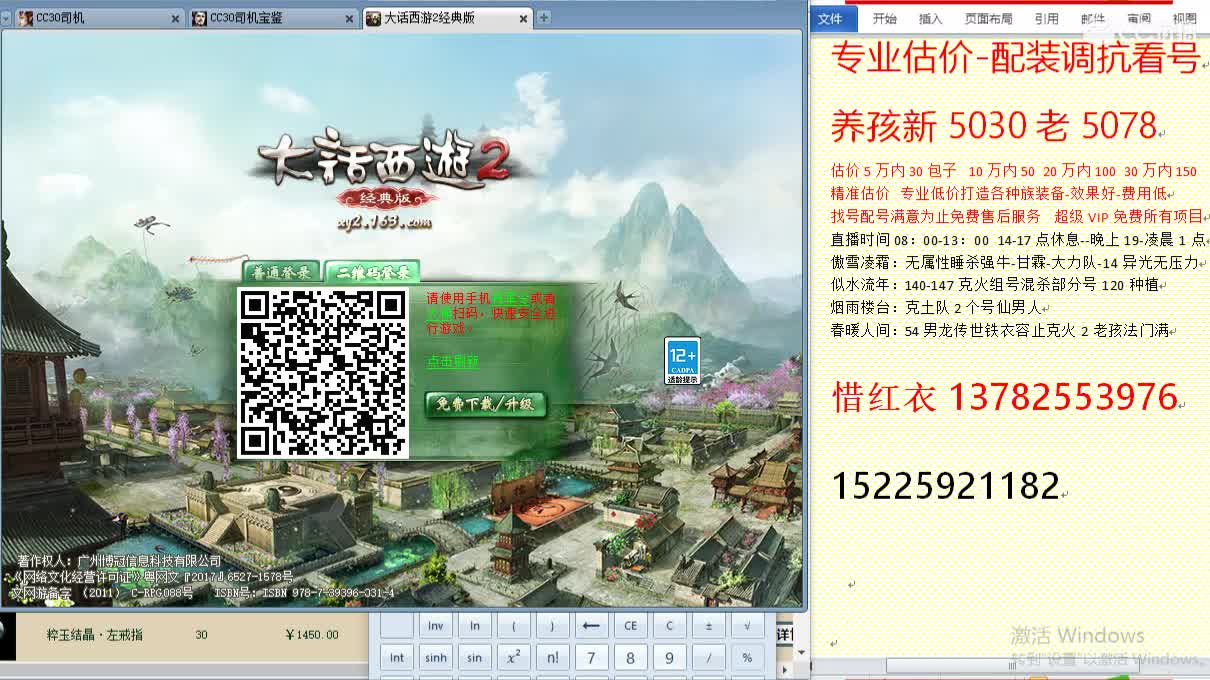Click the phone number 15225921182 in Word
Image resolution: width=1210 pixels, height=680 pixels.
tap(945, 487)
